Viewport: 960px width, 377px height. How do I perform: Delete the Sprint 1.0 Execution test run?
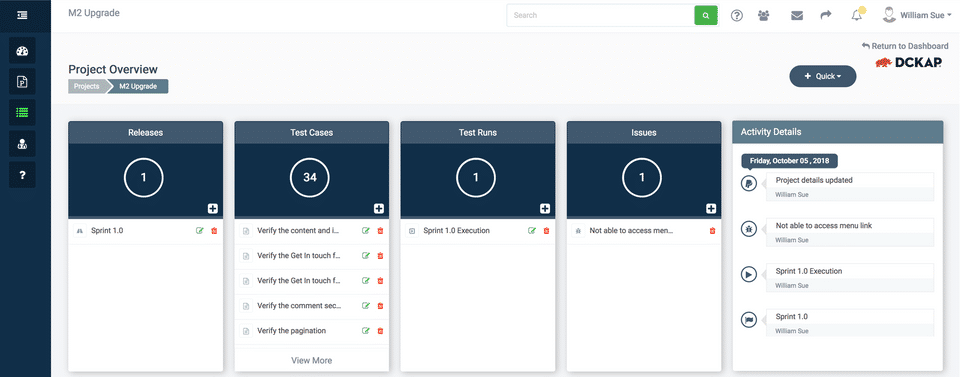546,231
